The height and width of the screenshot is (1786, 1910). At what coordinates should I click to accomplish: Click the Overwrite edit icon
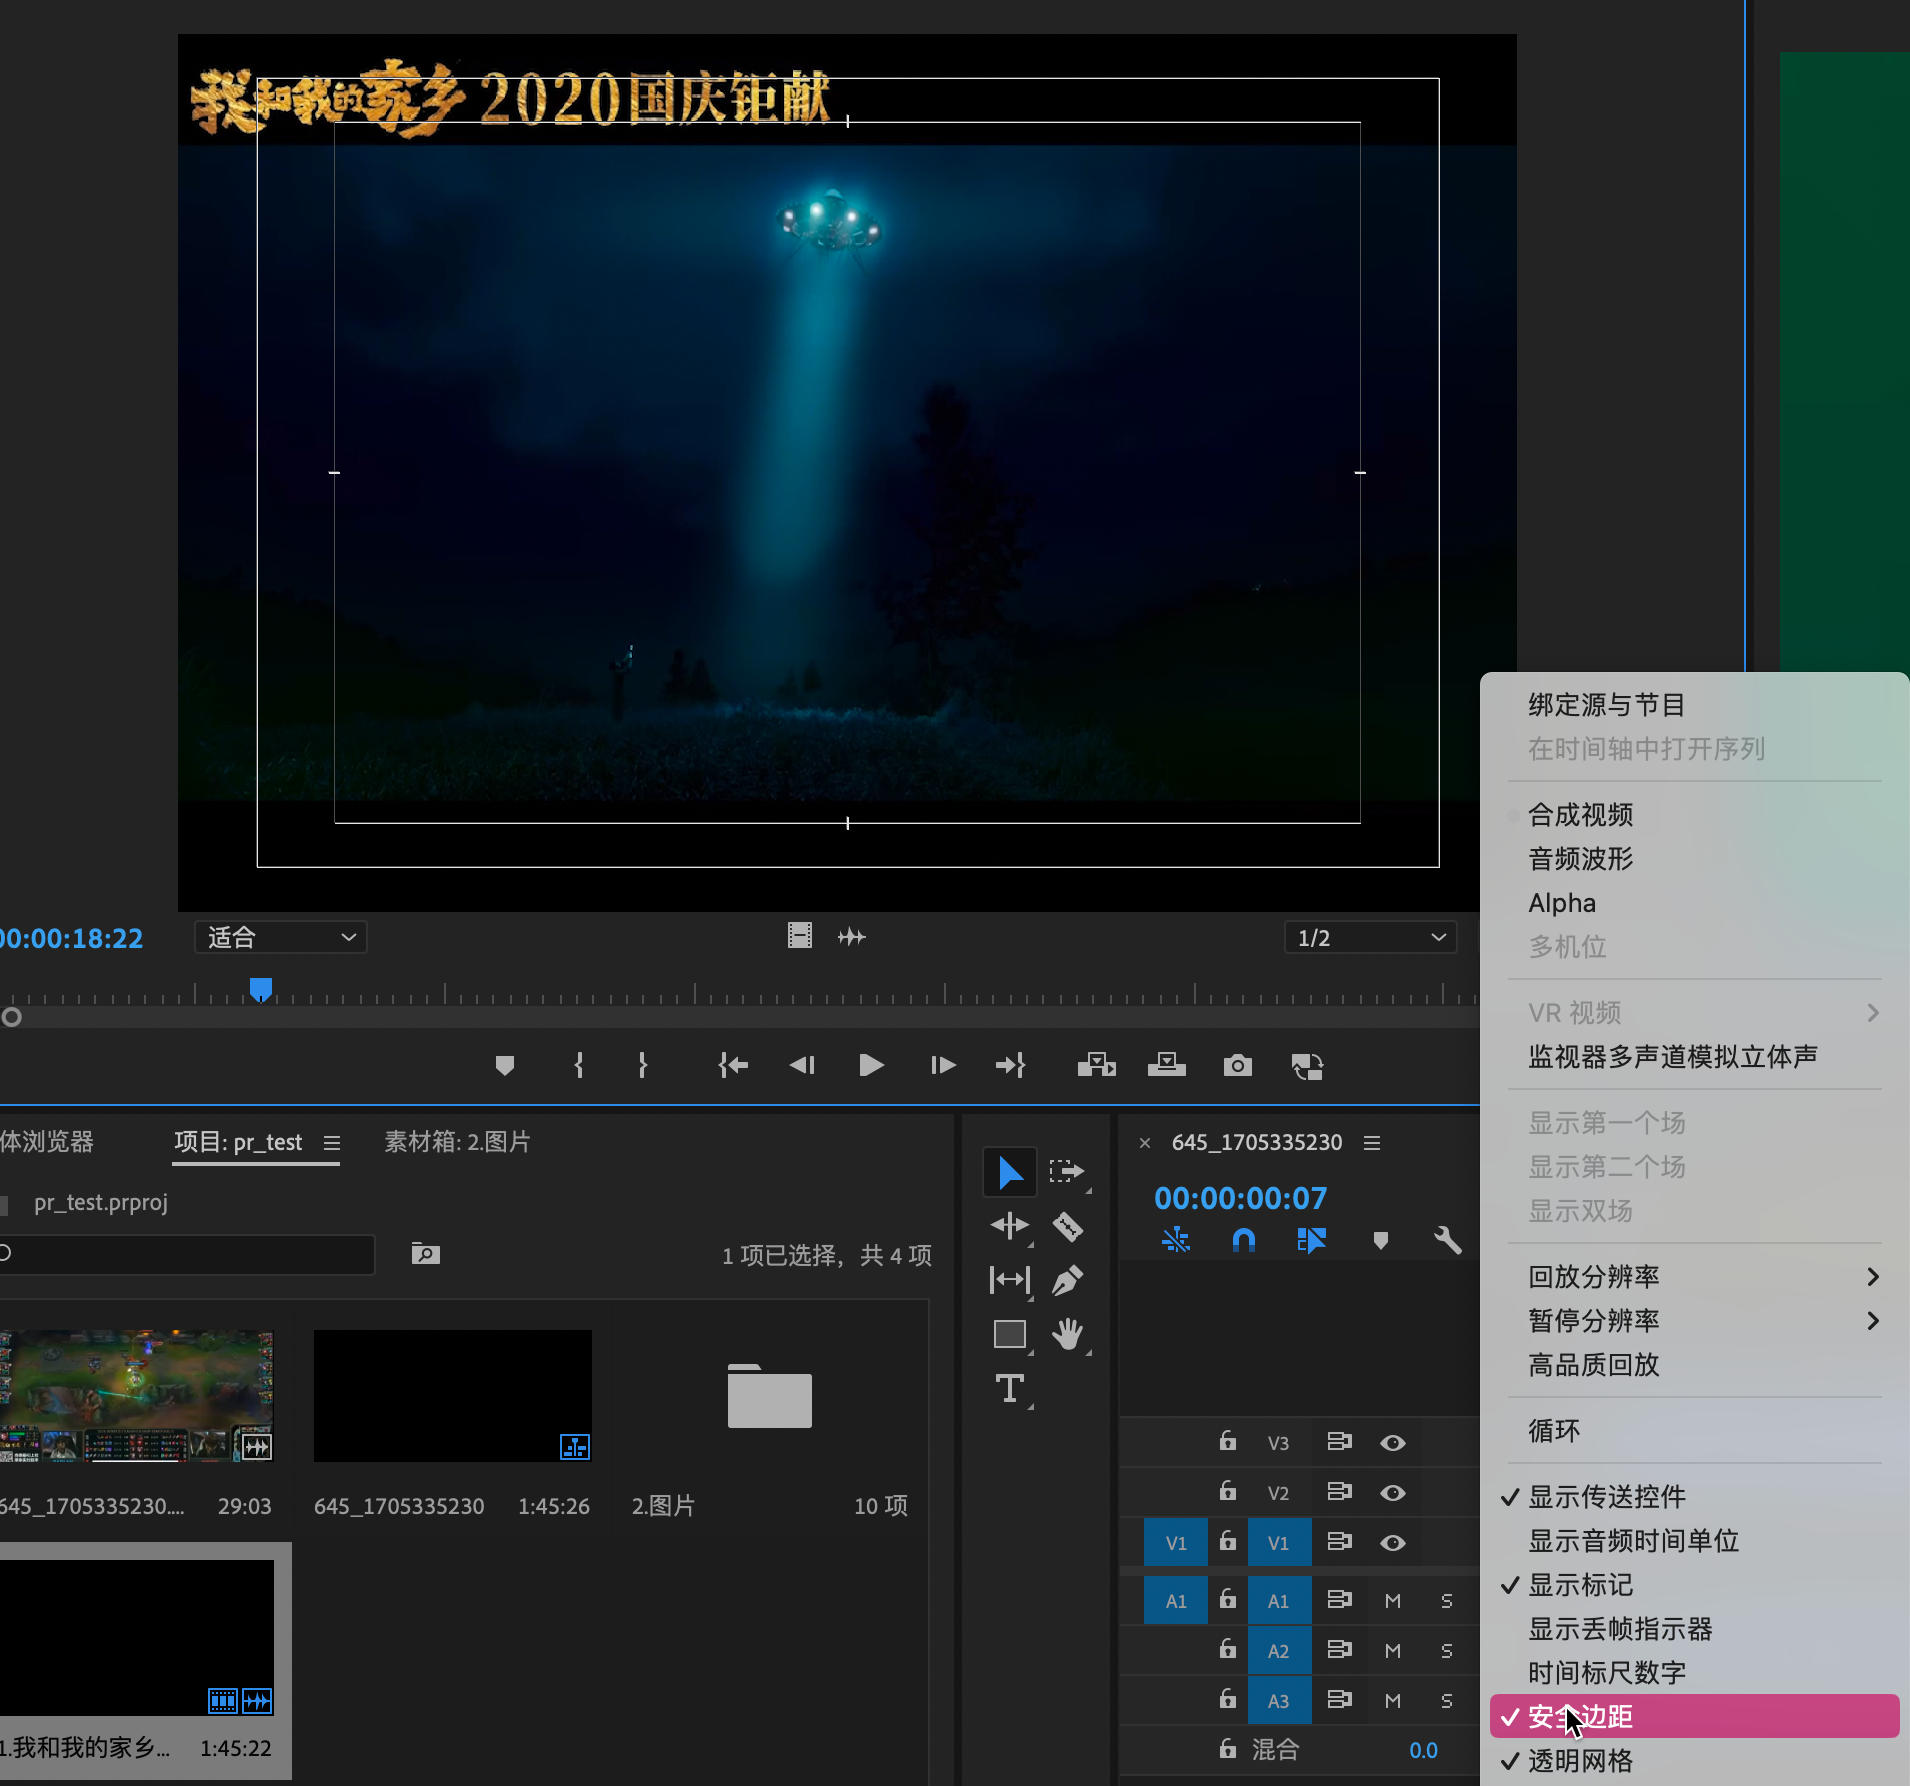tap(1166, 1066)
